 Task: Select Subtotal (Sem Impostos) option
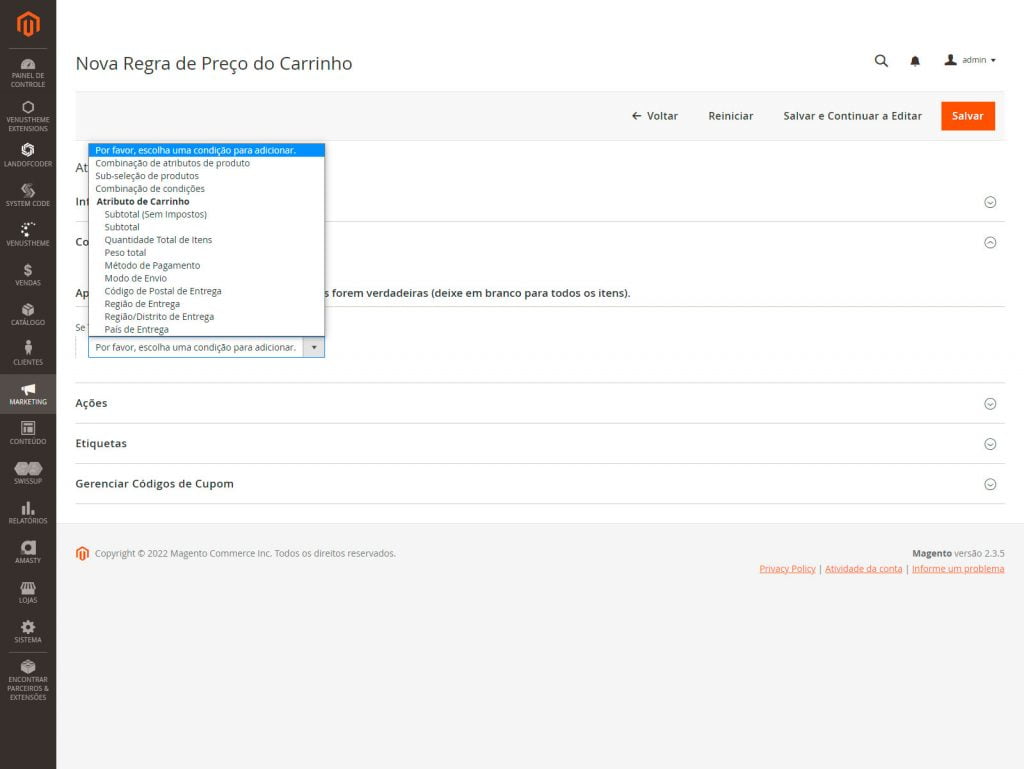tap(155, 214)
